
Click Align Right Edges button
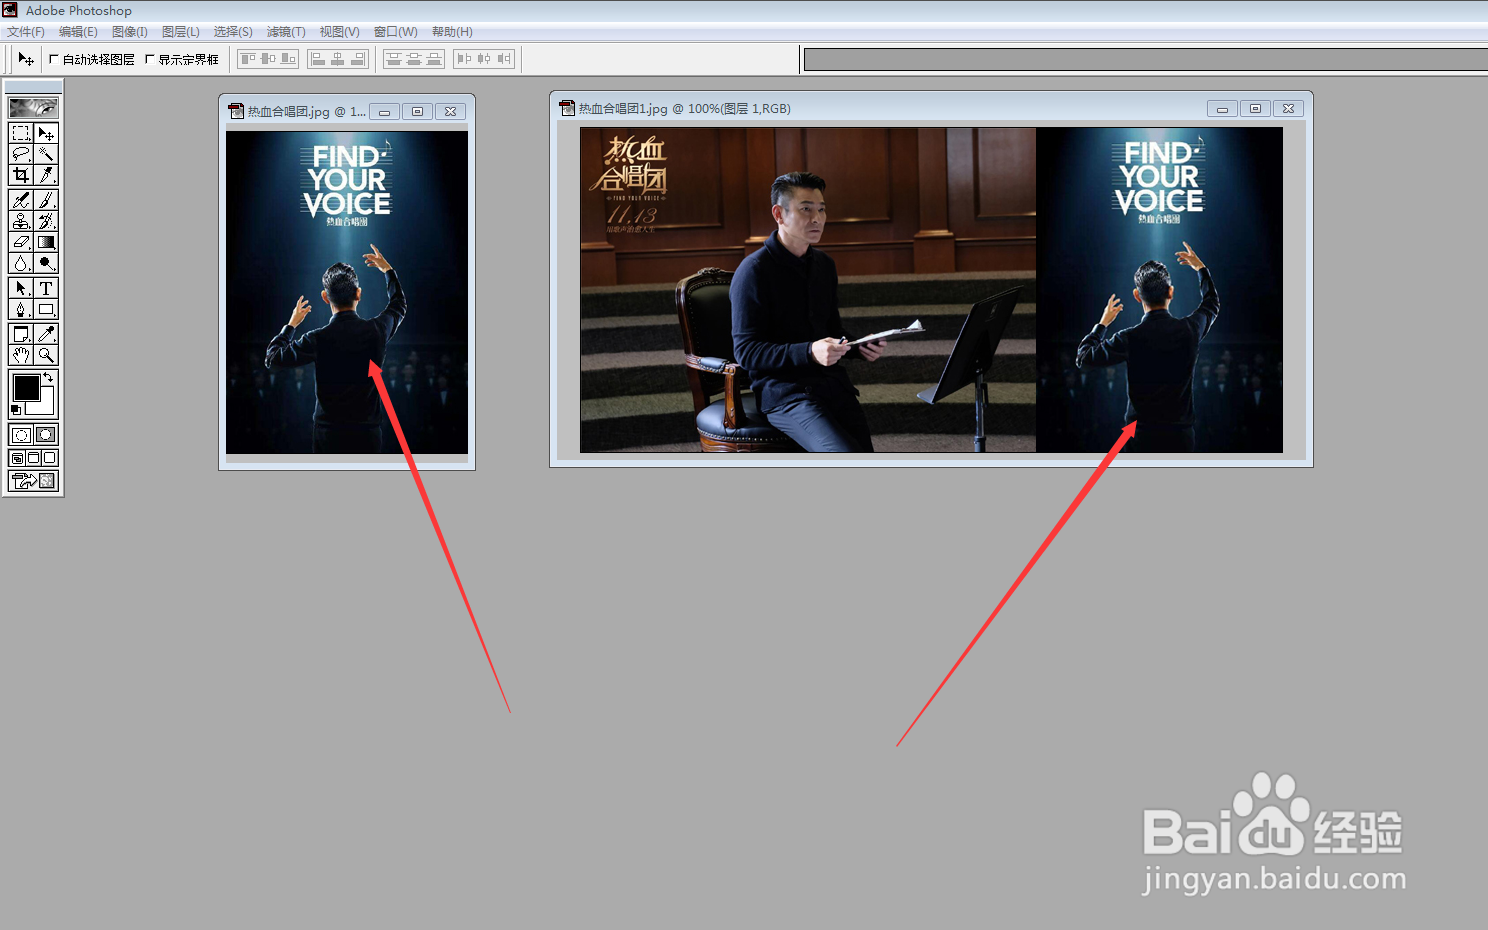[x=358, y=59]
